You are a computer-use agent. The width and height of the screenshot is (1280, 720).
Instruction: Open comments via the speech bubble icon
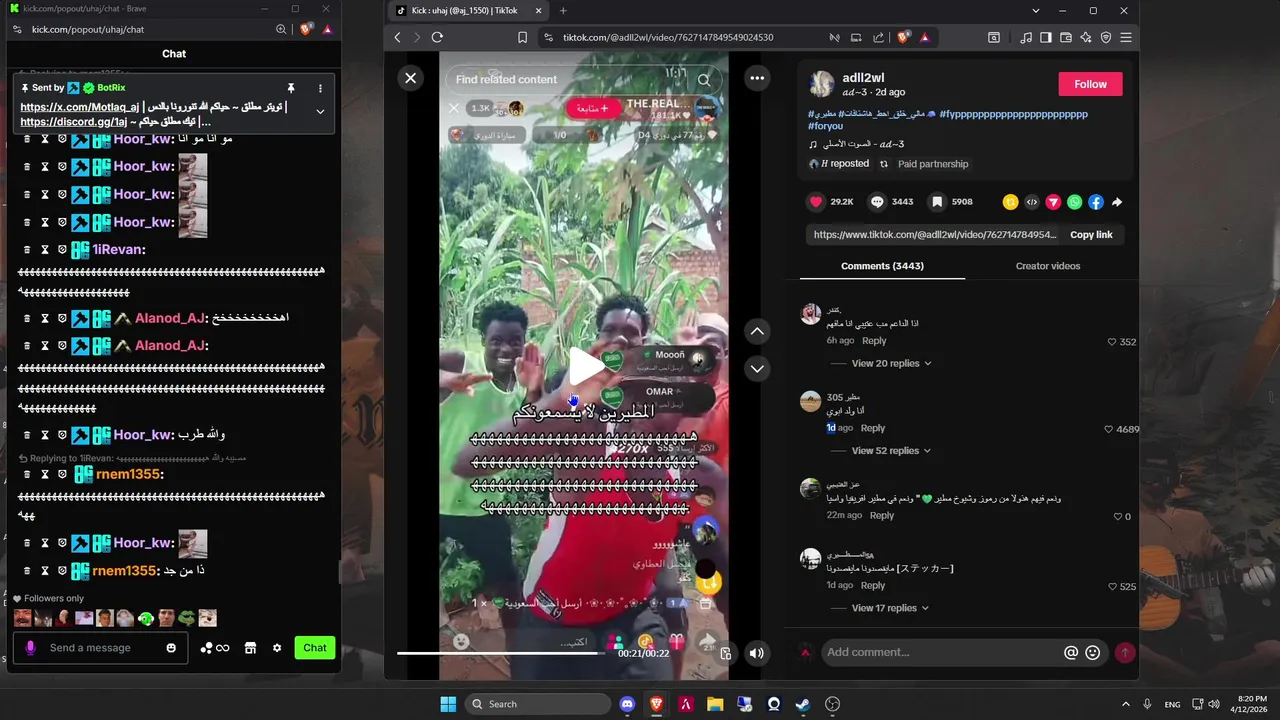click(877, 202)
